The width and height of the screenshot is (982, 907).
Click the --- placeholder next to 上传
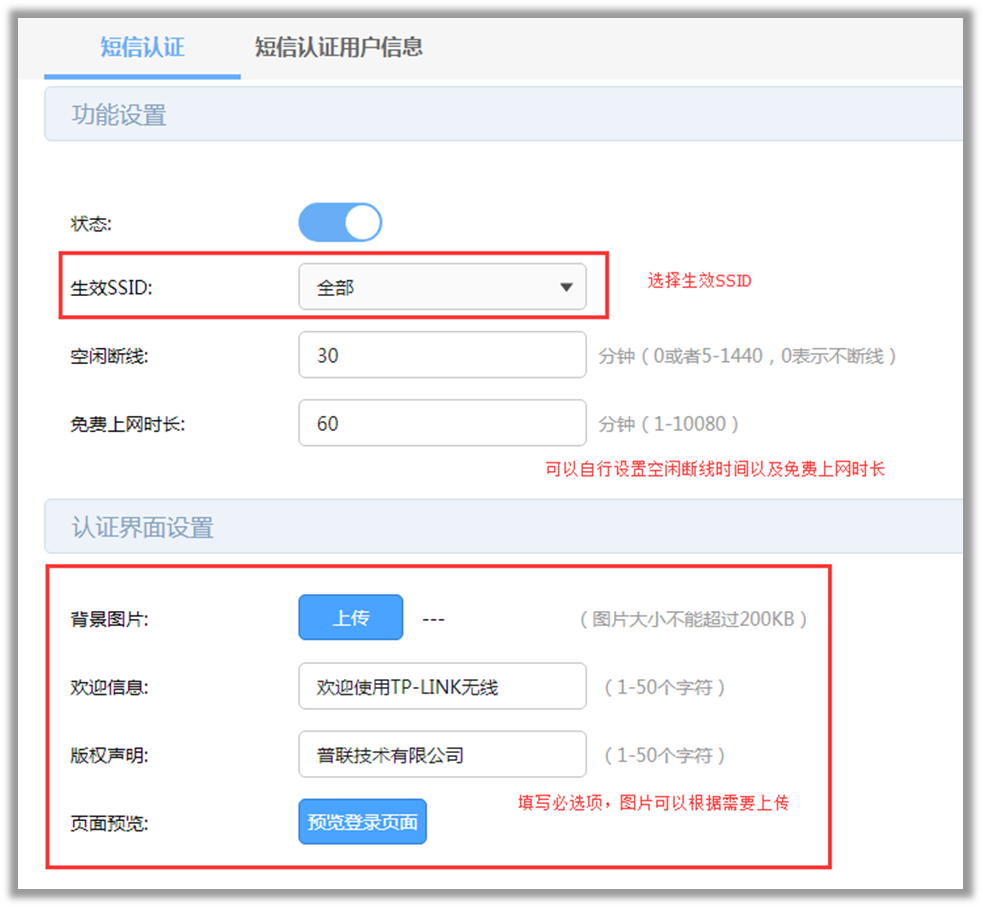tap(433, 617)
